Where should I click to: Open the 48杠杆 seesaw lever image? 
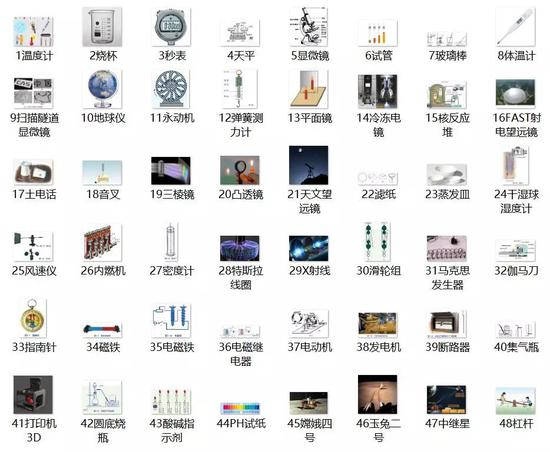click(x=516, y=400)
